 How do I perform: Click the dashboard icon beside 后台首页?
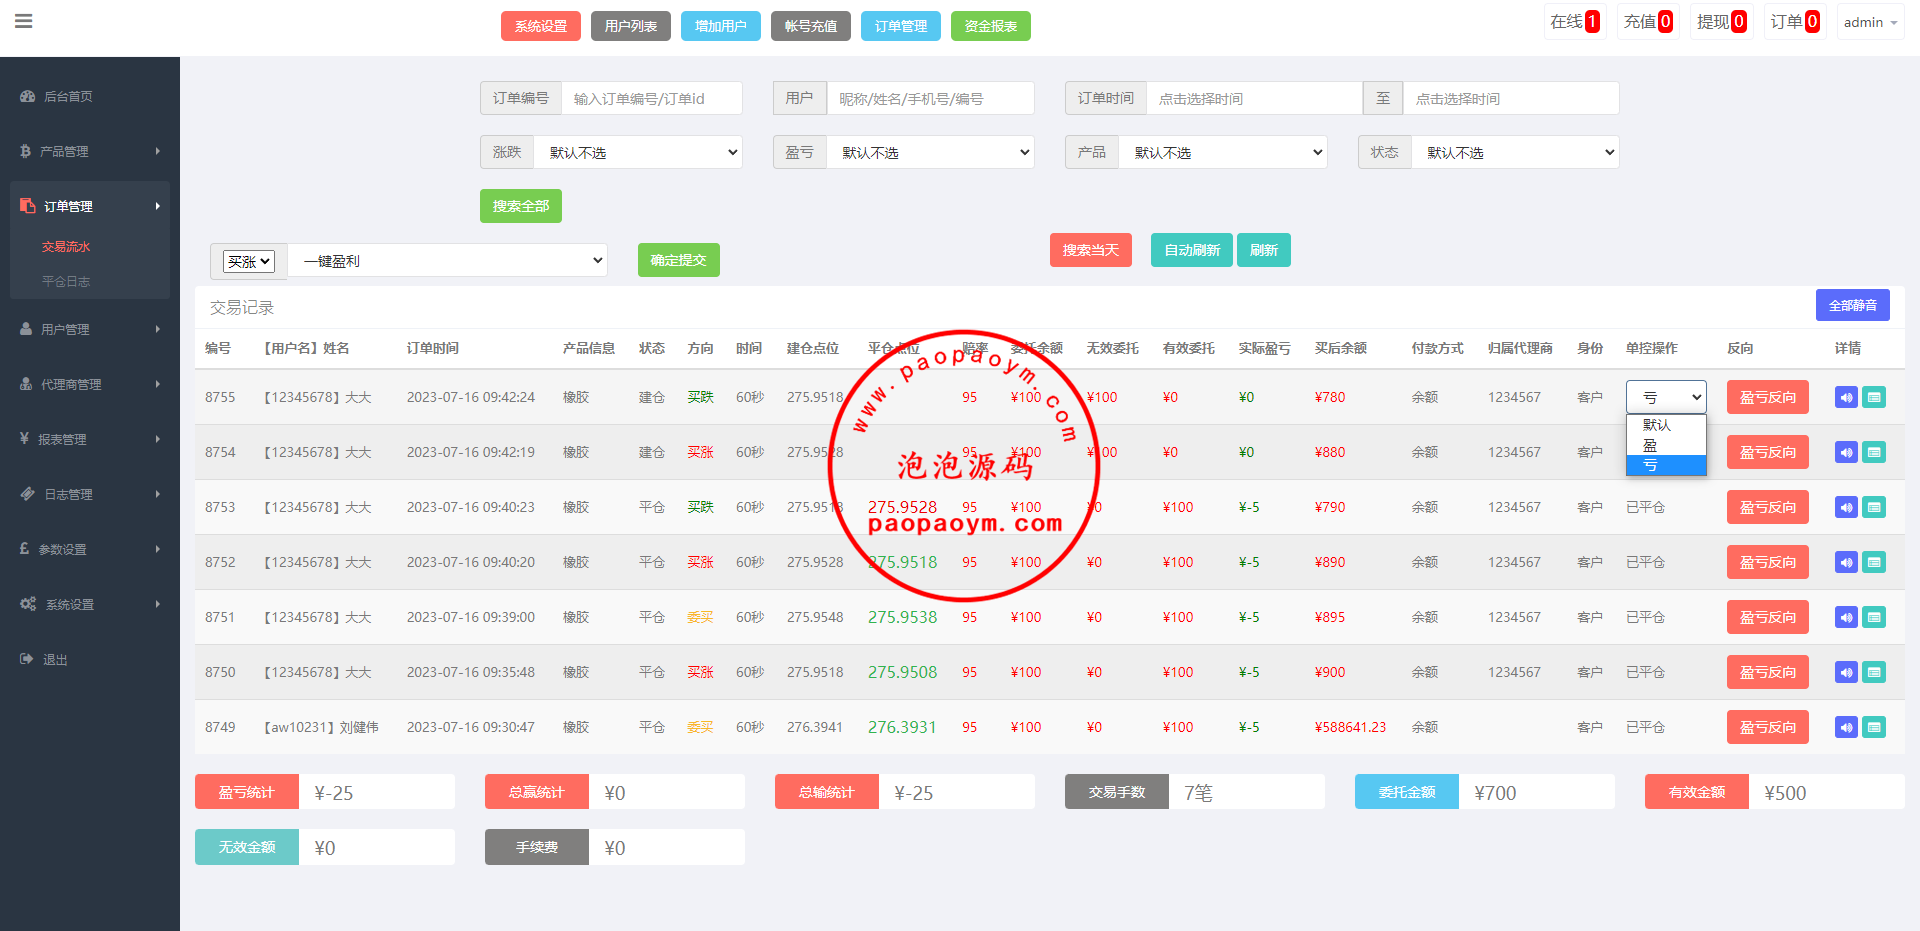tap(27, 96)
